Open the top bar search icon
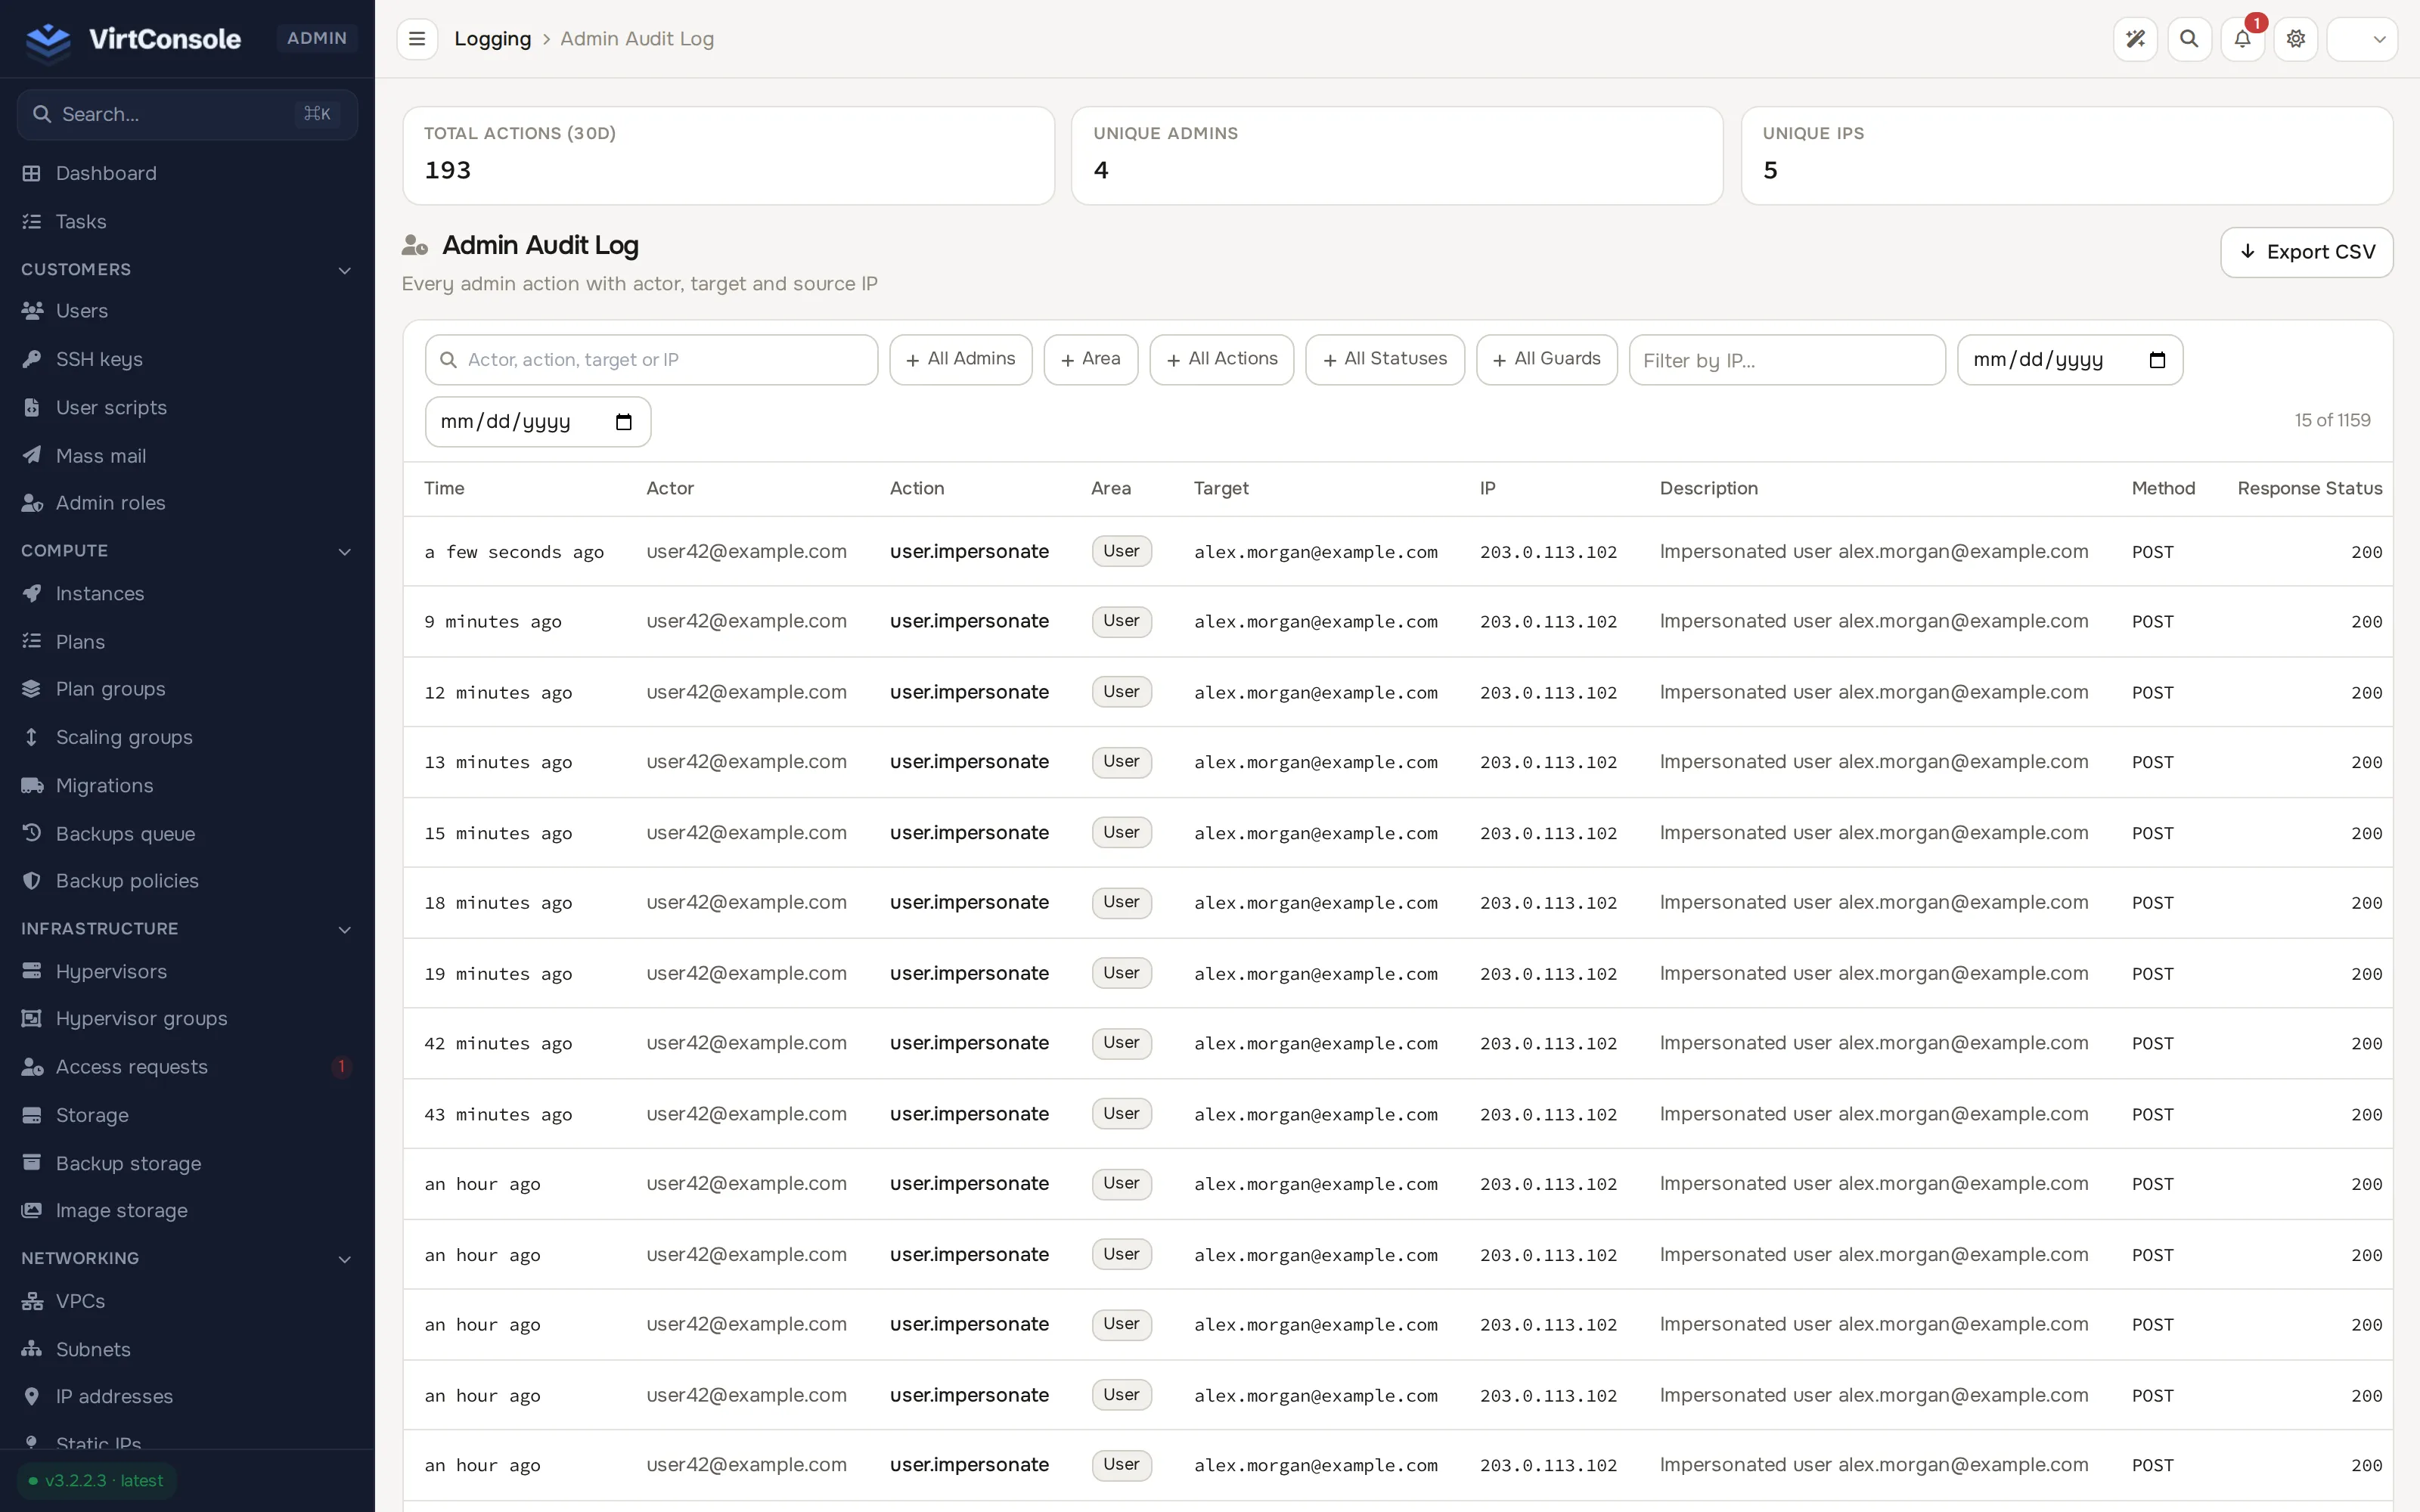 pyautogui.click(x=2189, y=39)
